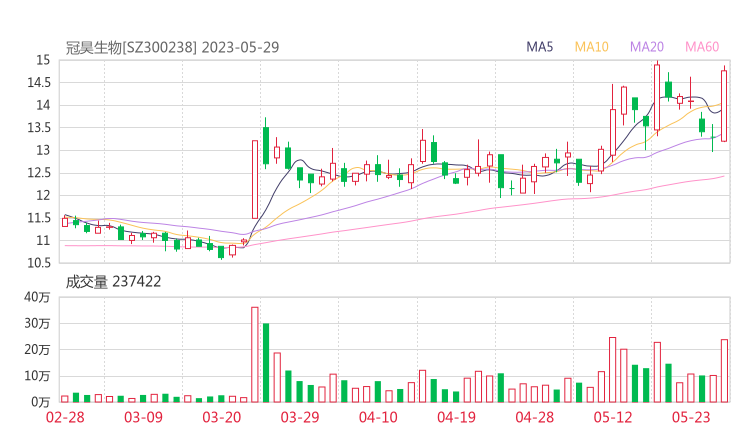Image resolution: width=740 pixels, height=440 pixels.
Task: Click the MA20 legend label
Action: [647, 47]
